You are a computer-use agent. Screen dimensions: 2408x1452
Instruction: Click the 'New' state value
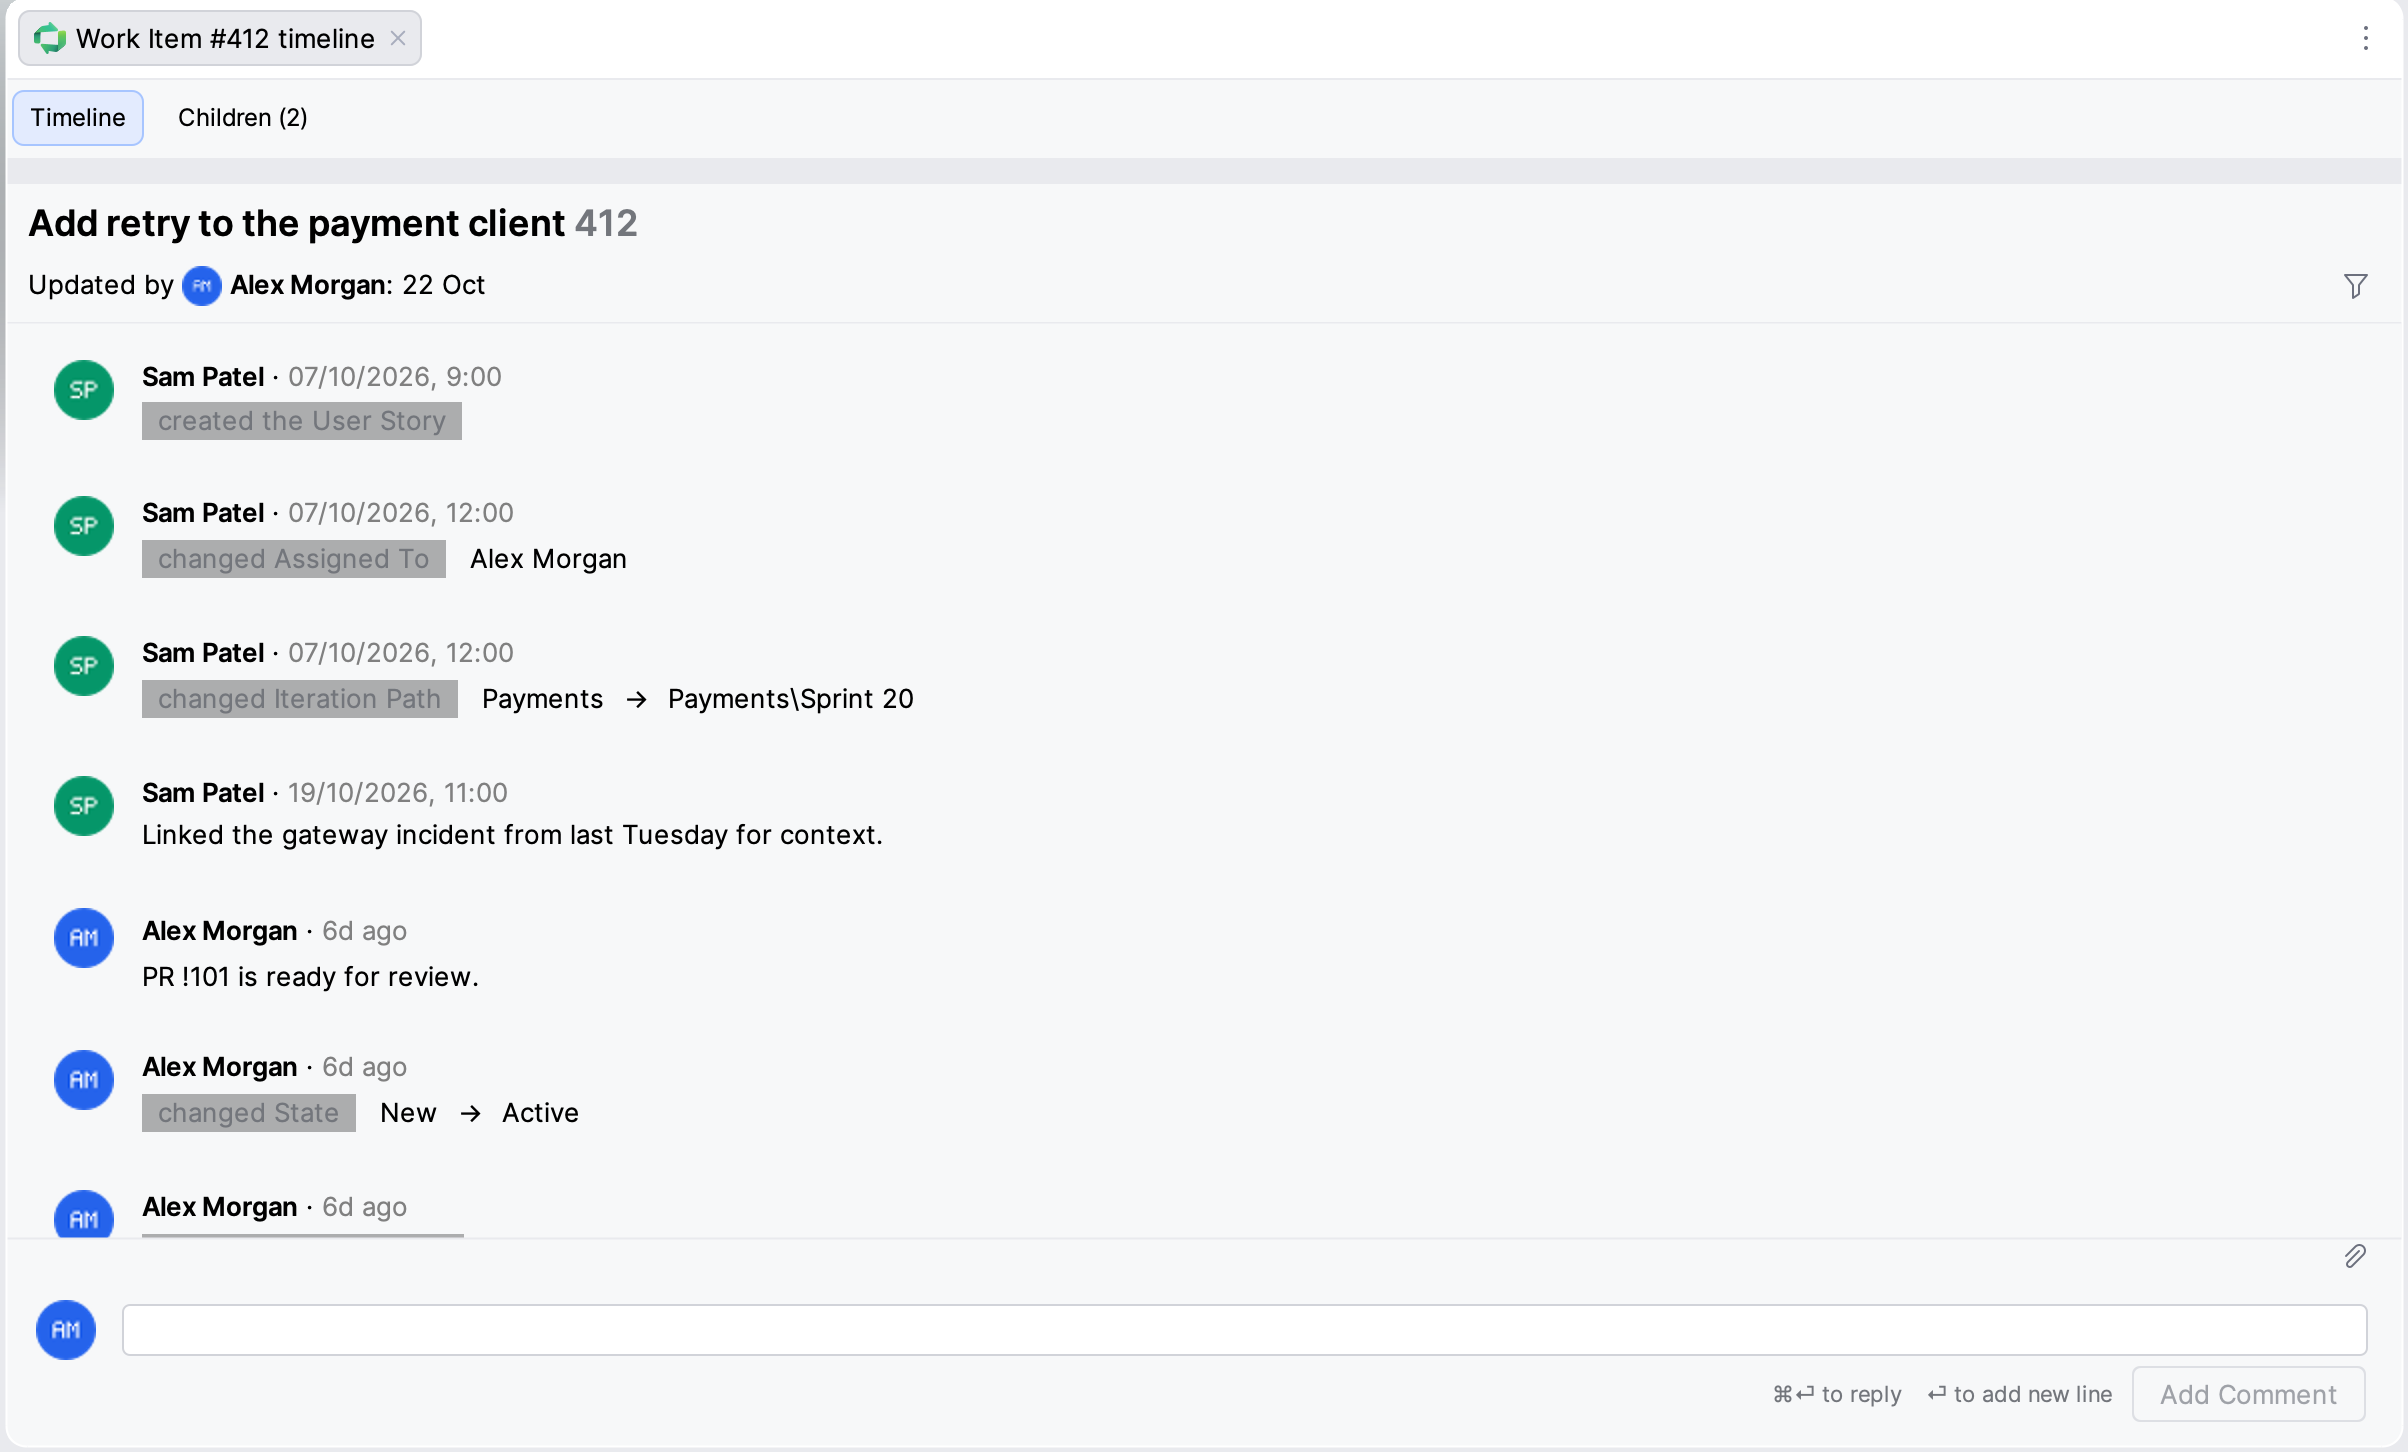(x=409, y=1113)
